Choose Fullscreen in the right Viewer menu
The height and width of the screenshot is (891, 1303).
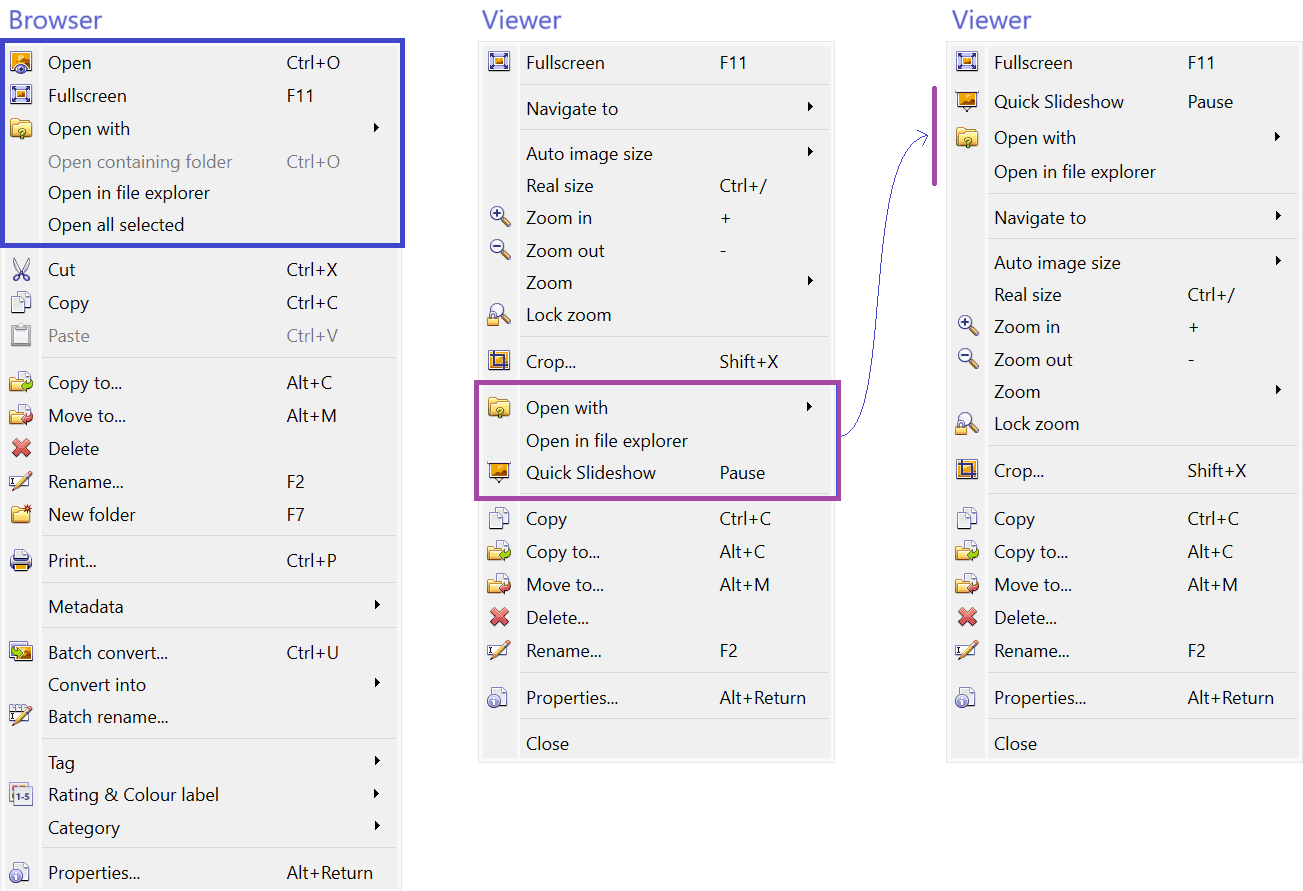(1033, 63)
